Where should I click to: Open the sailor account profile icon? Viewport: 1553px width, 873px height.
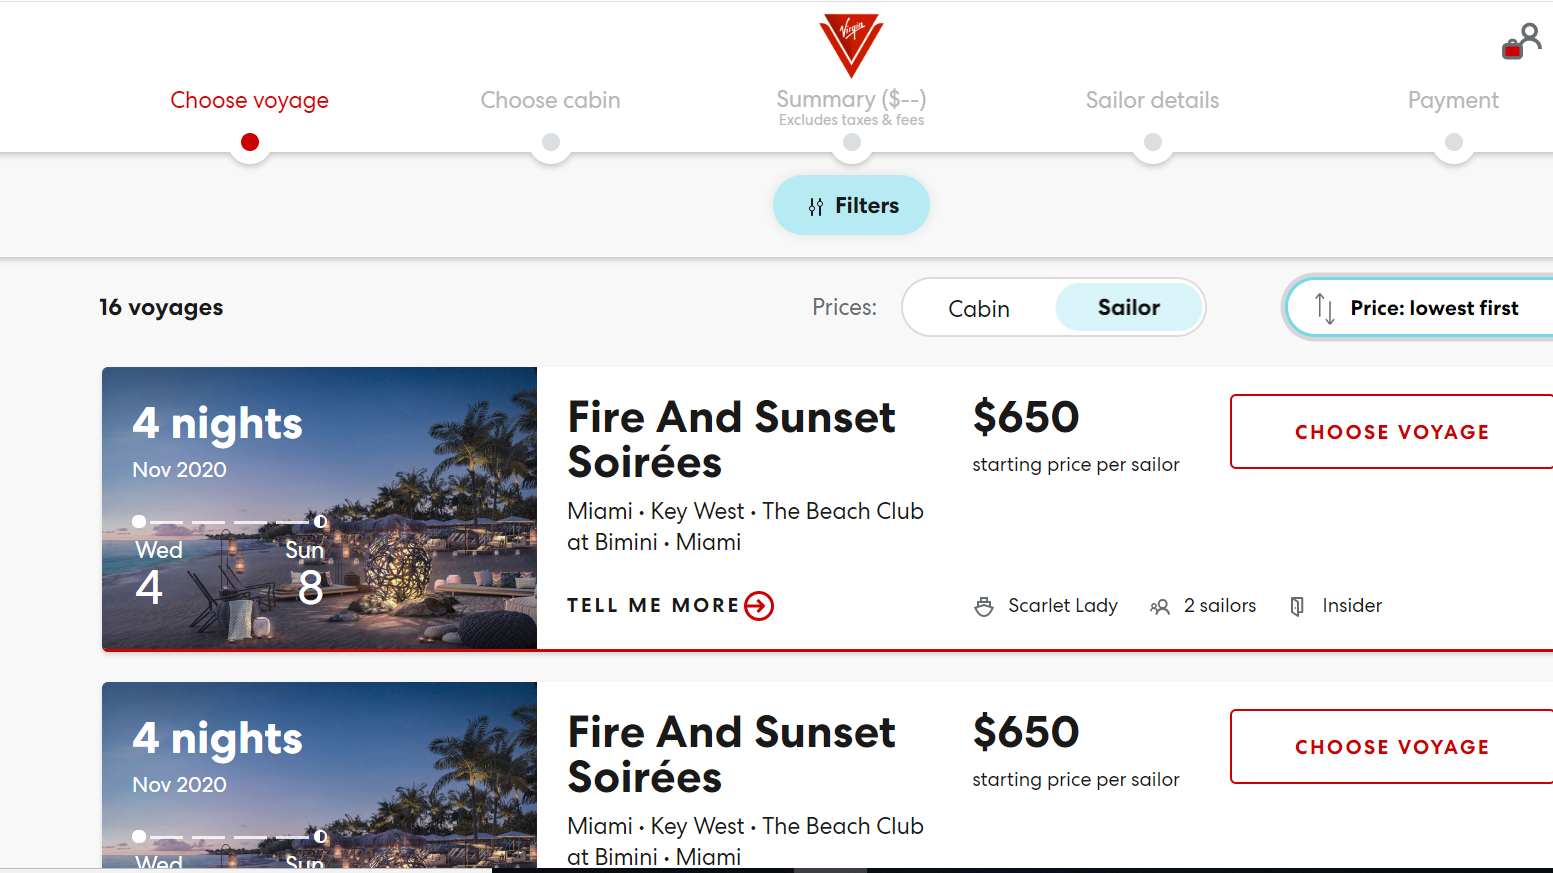[x=1522, y=41]
